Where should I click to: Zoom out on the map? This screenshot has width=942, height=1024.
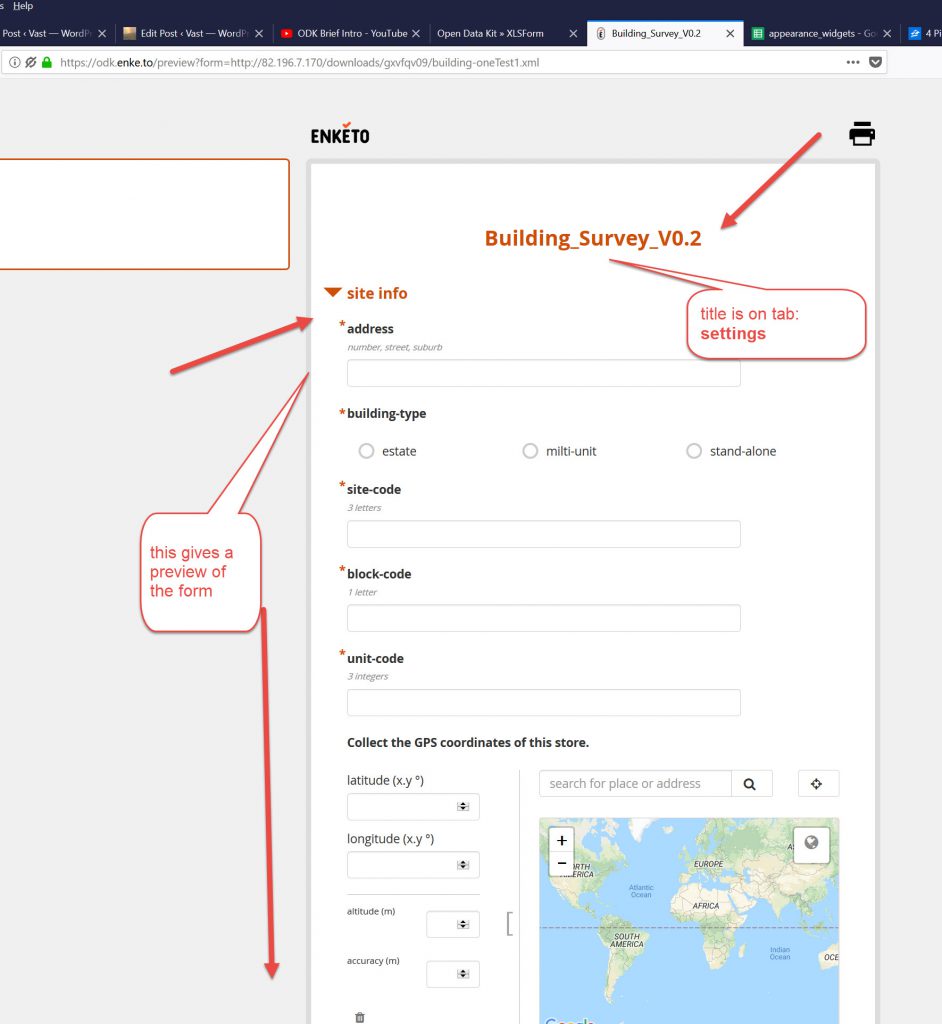point(562,863)
